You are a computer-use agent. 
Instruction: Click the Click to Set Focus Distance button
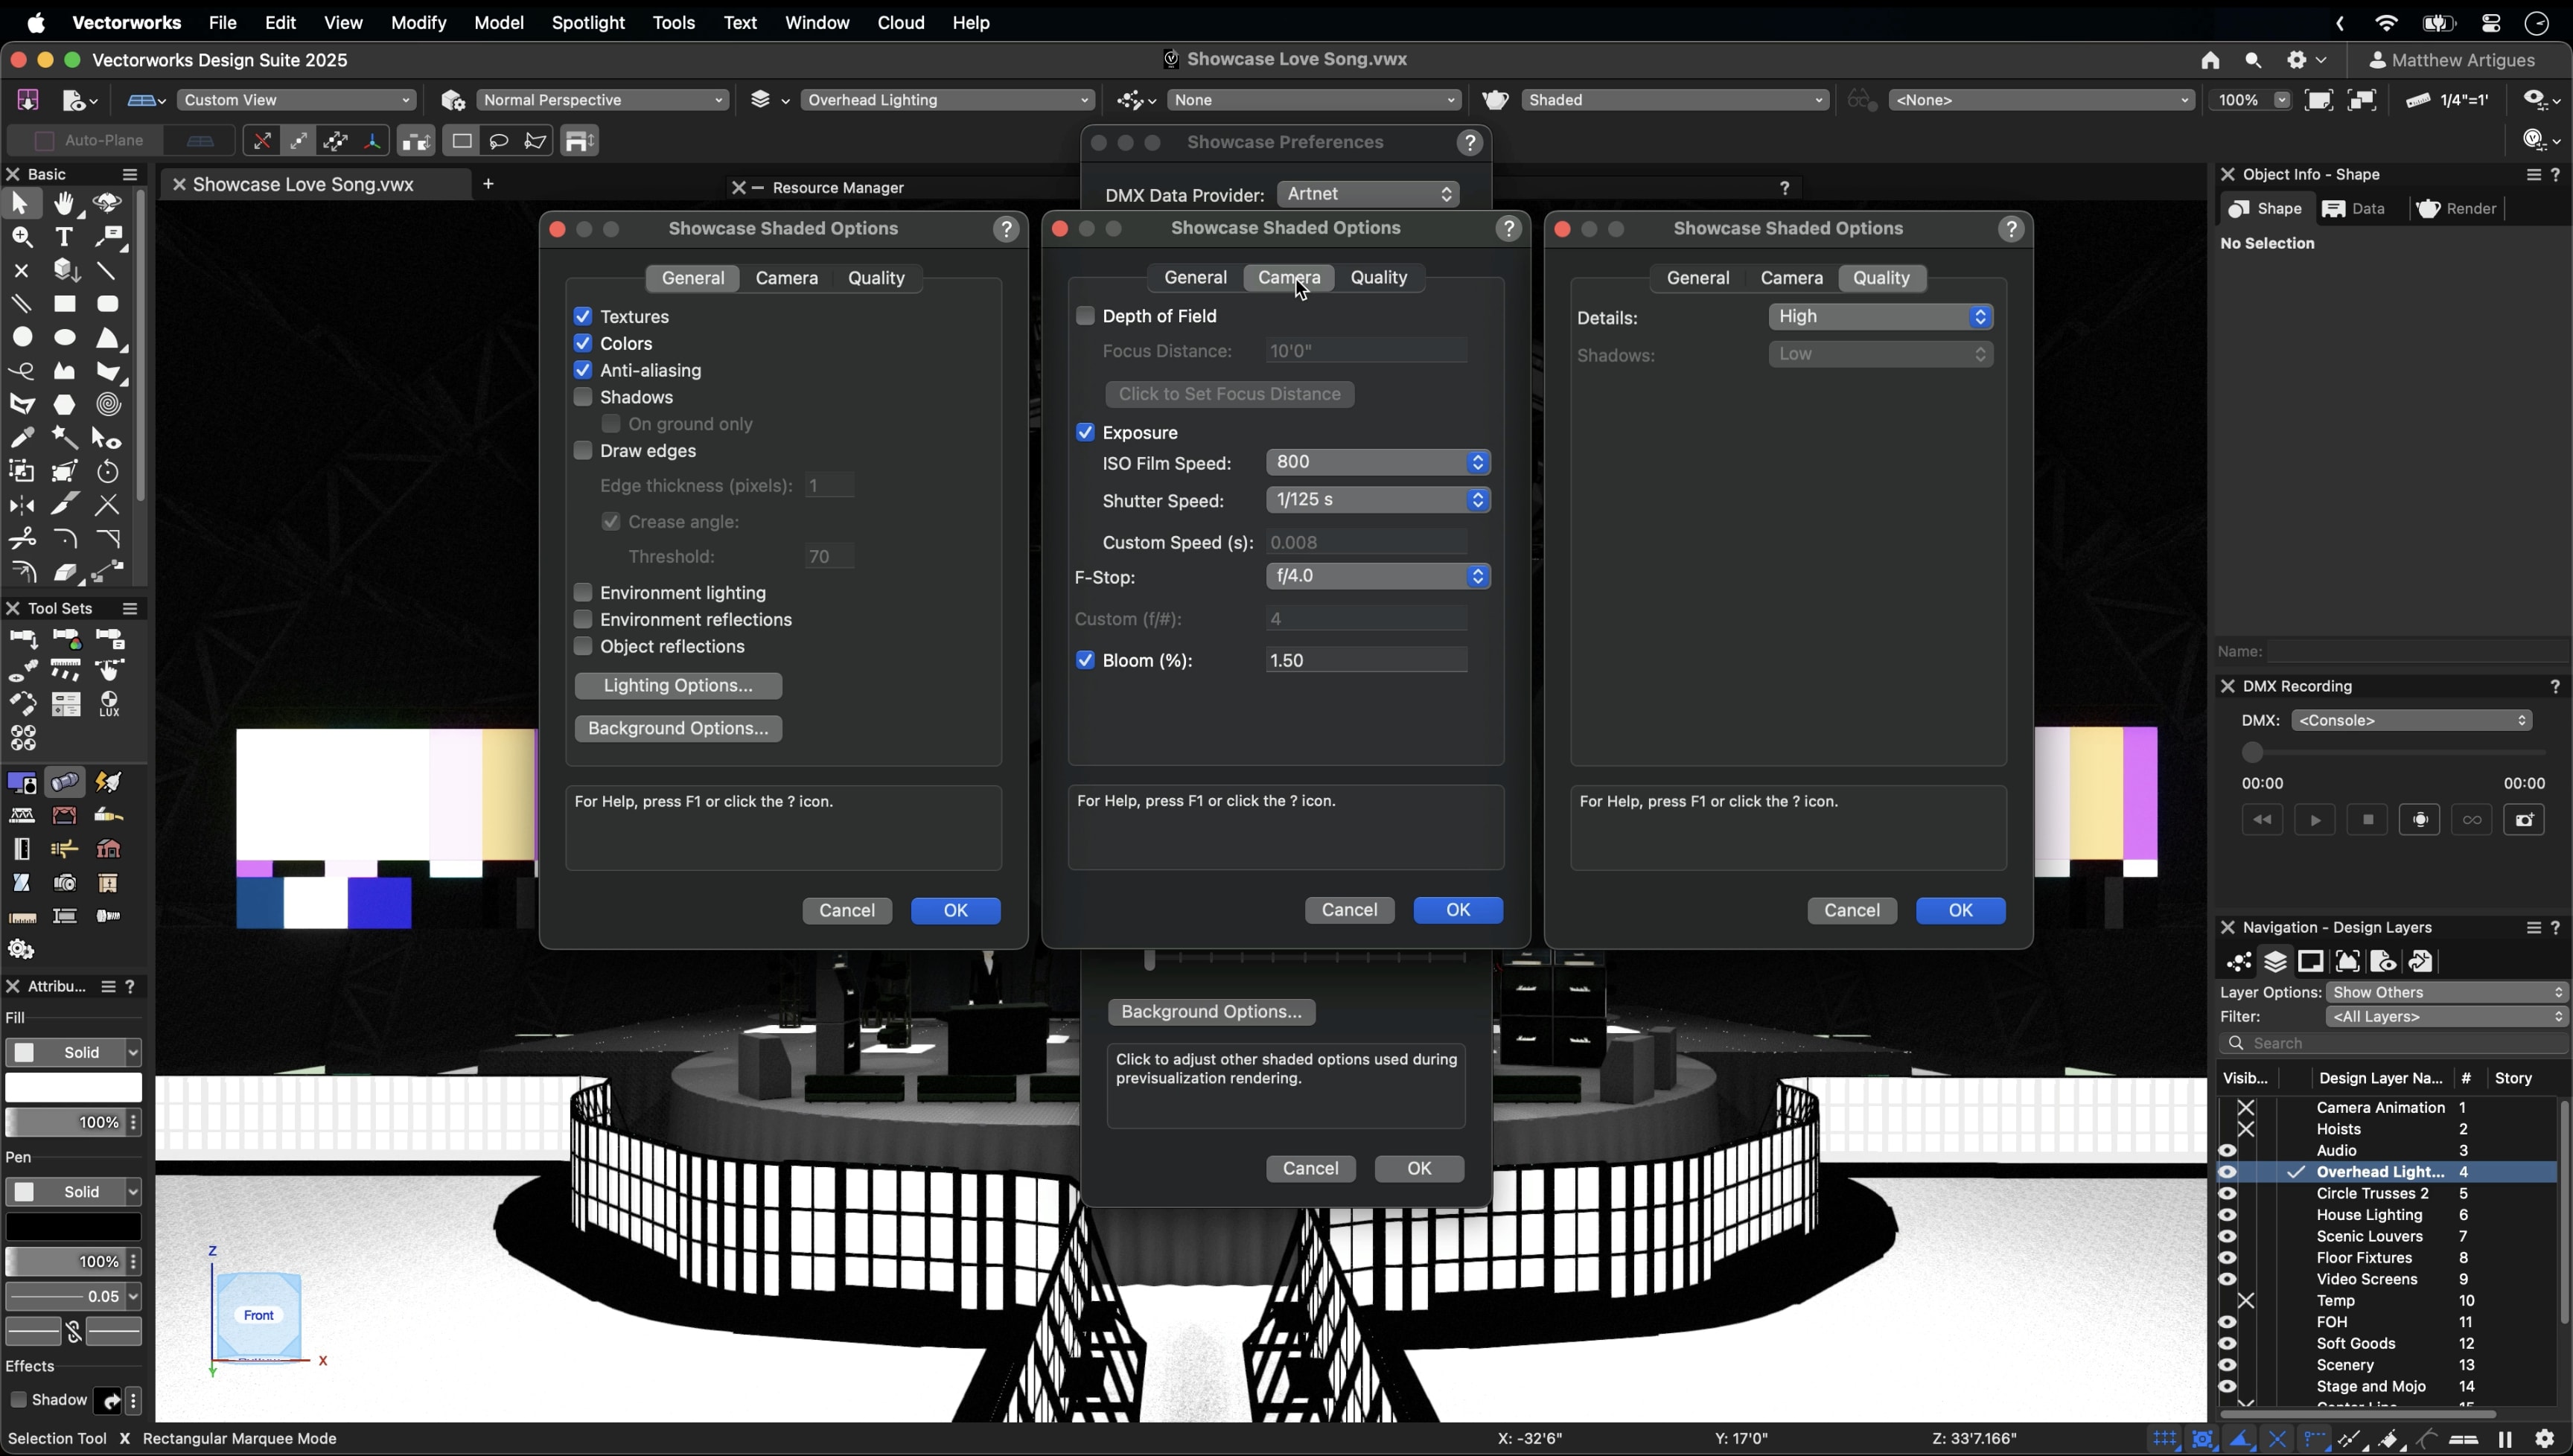(1229, 394)
